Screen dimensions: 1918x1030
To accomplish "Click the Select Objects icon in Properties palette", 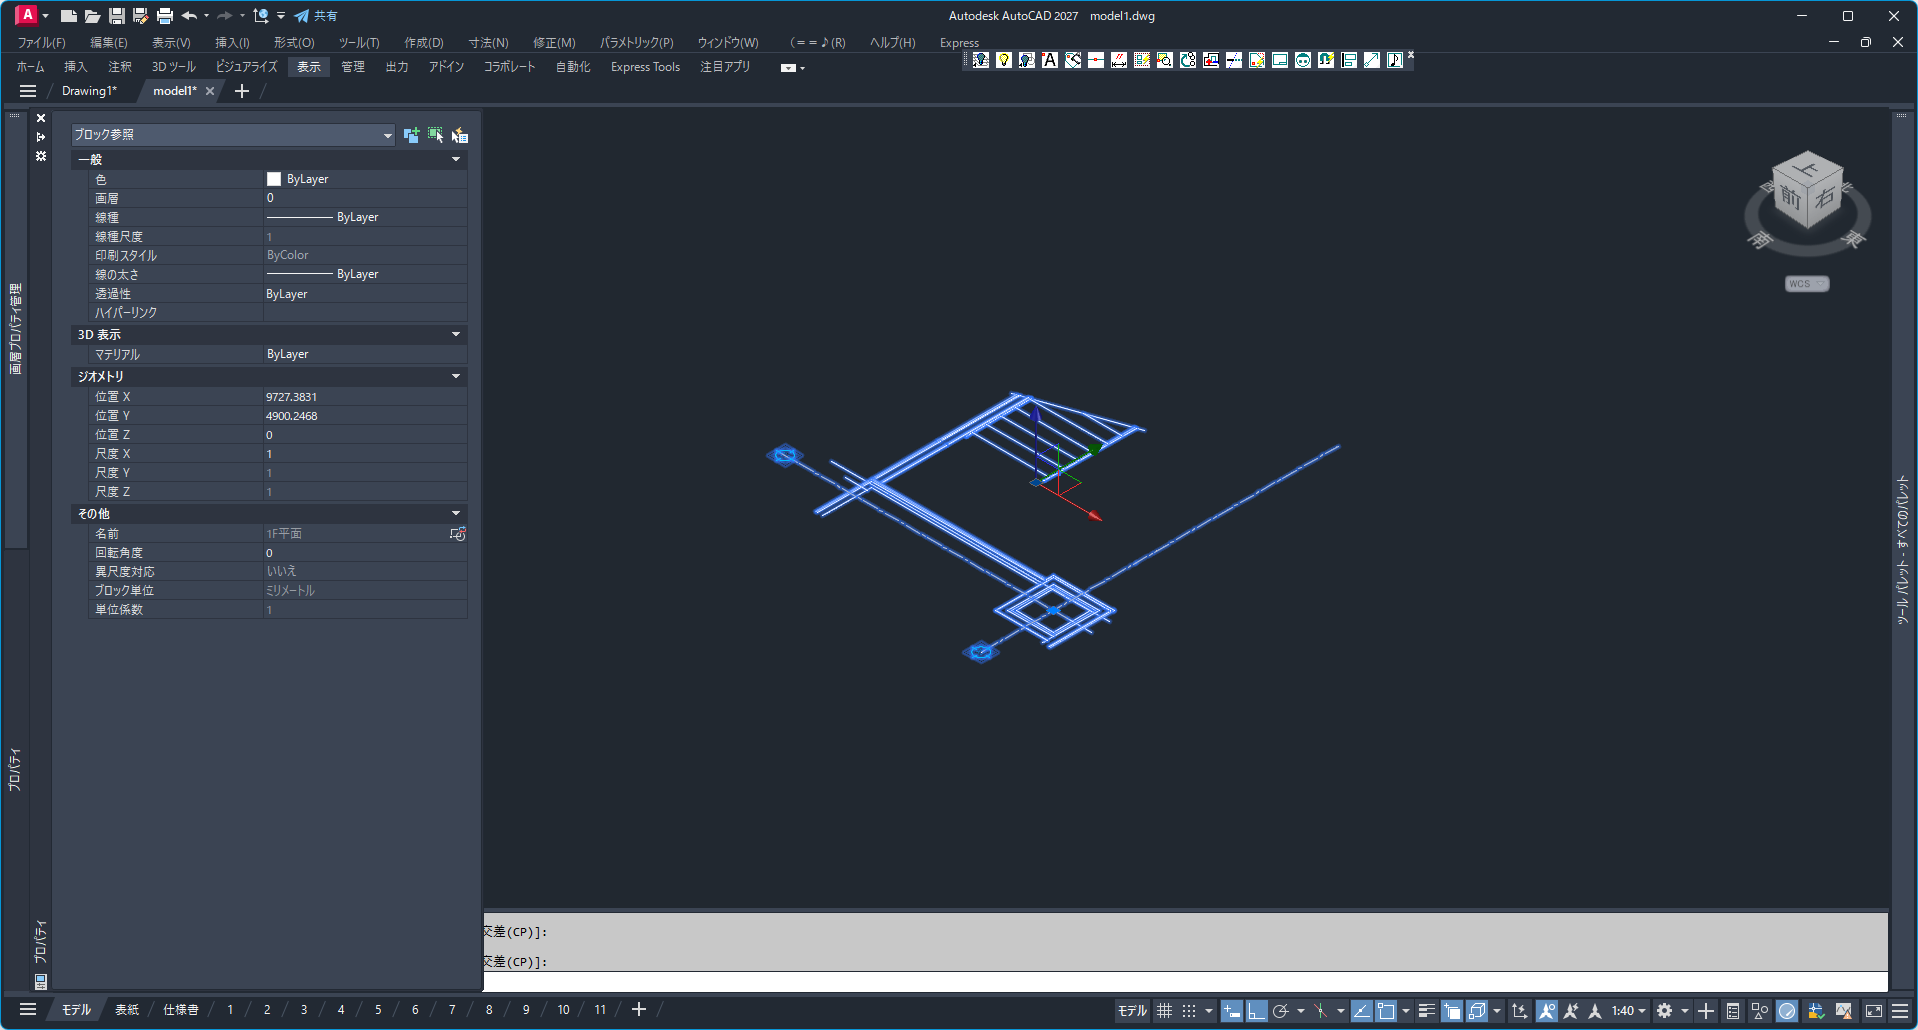I will coord(435,135).
